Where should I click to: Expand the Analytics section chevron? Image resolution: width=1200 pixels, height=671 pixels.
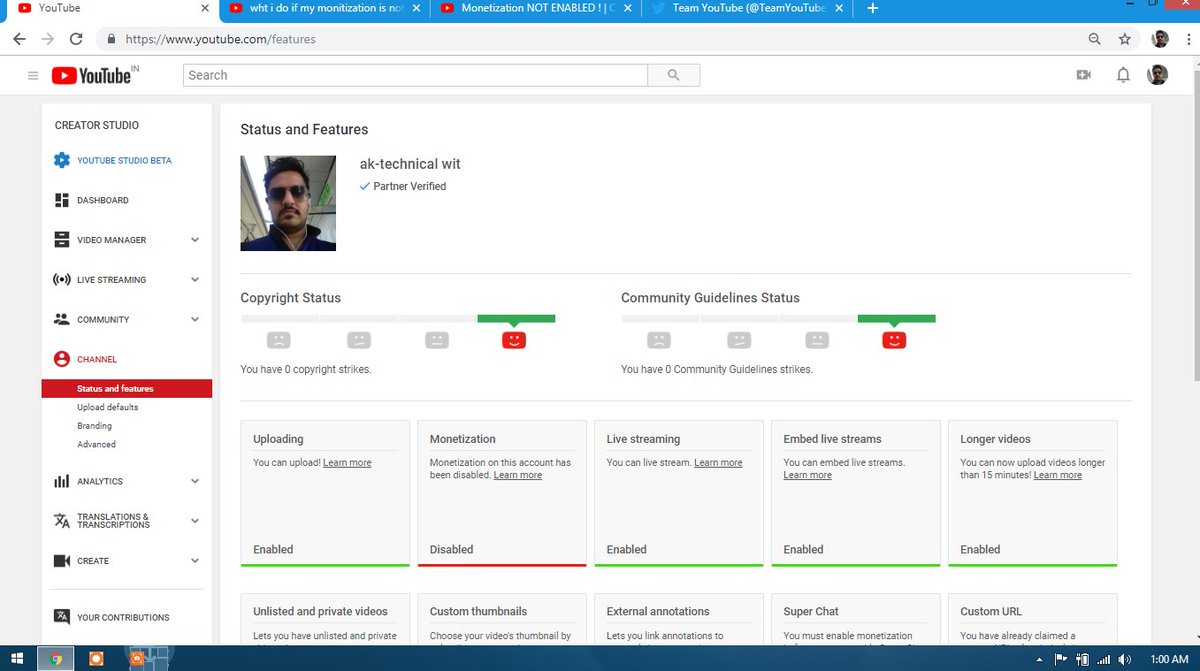[195, 481]
